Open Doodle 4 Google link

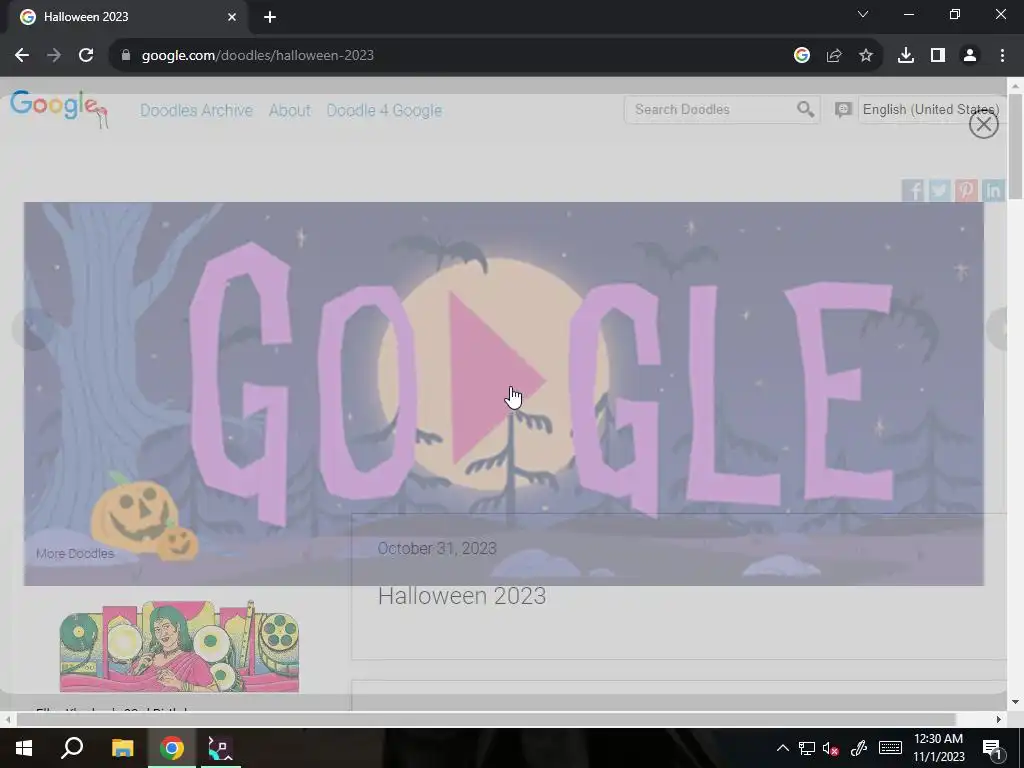tap(384, 110)
